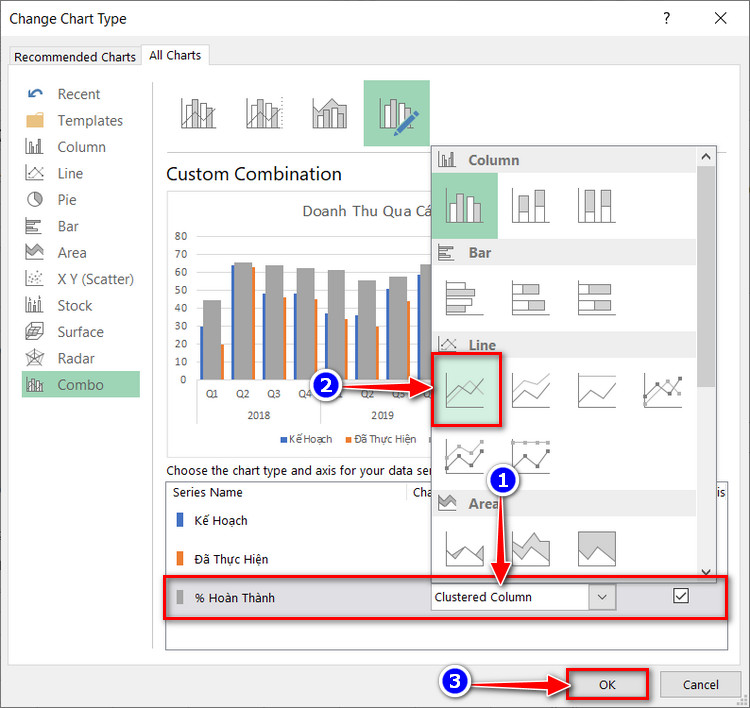Select Pie chart category

click(x=81, y=199)
